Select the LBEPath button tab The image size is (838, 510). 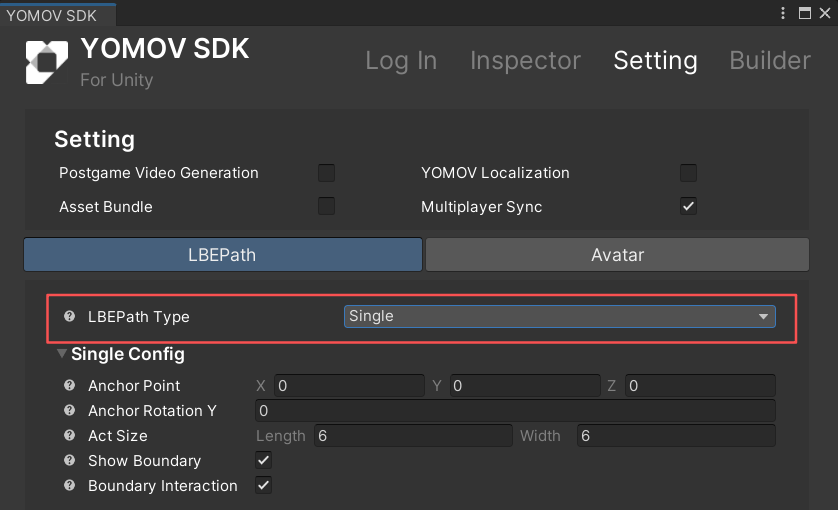[x=223, y=255]
